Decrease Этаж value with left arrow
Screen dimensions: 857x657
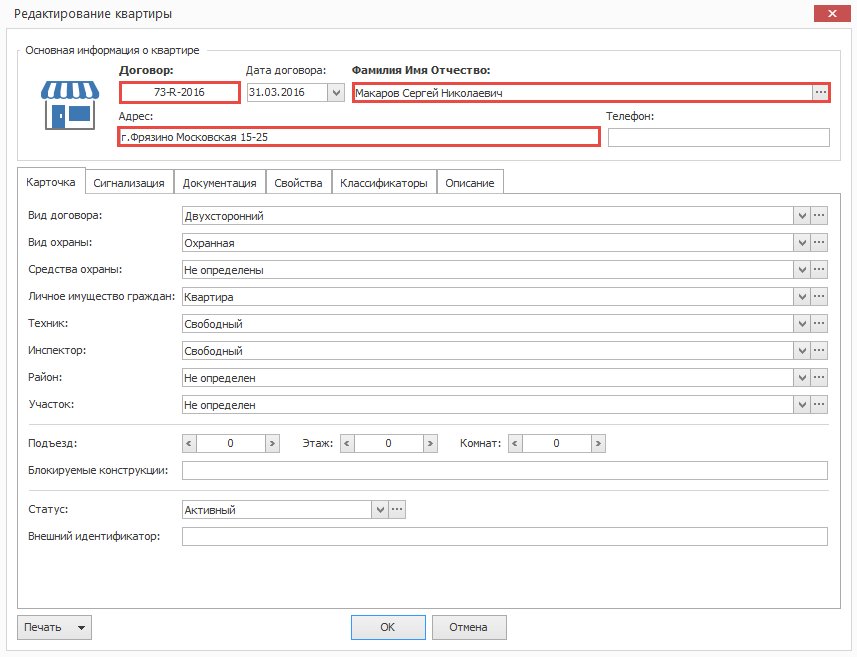(347, 443)
